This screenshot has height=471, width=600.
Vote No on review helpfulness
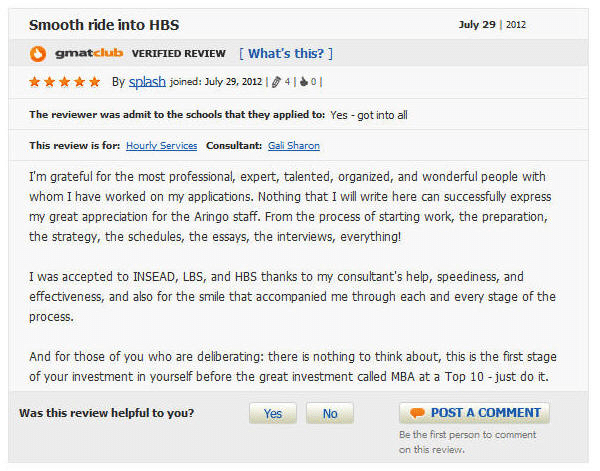click(330, 413)
